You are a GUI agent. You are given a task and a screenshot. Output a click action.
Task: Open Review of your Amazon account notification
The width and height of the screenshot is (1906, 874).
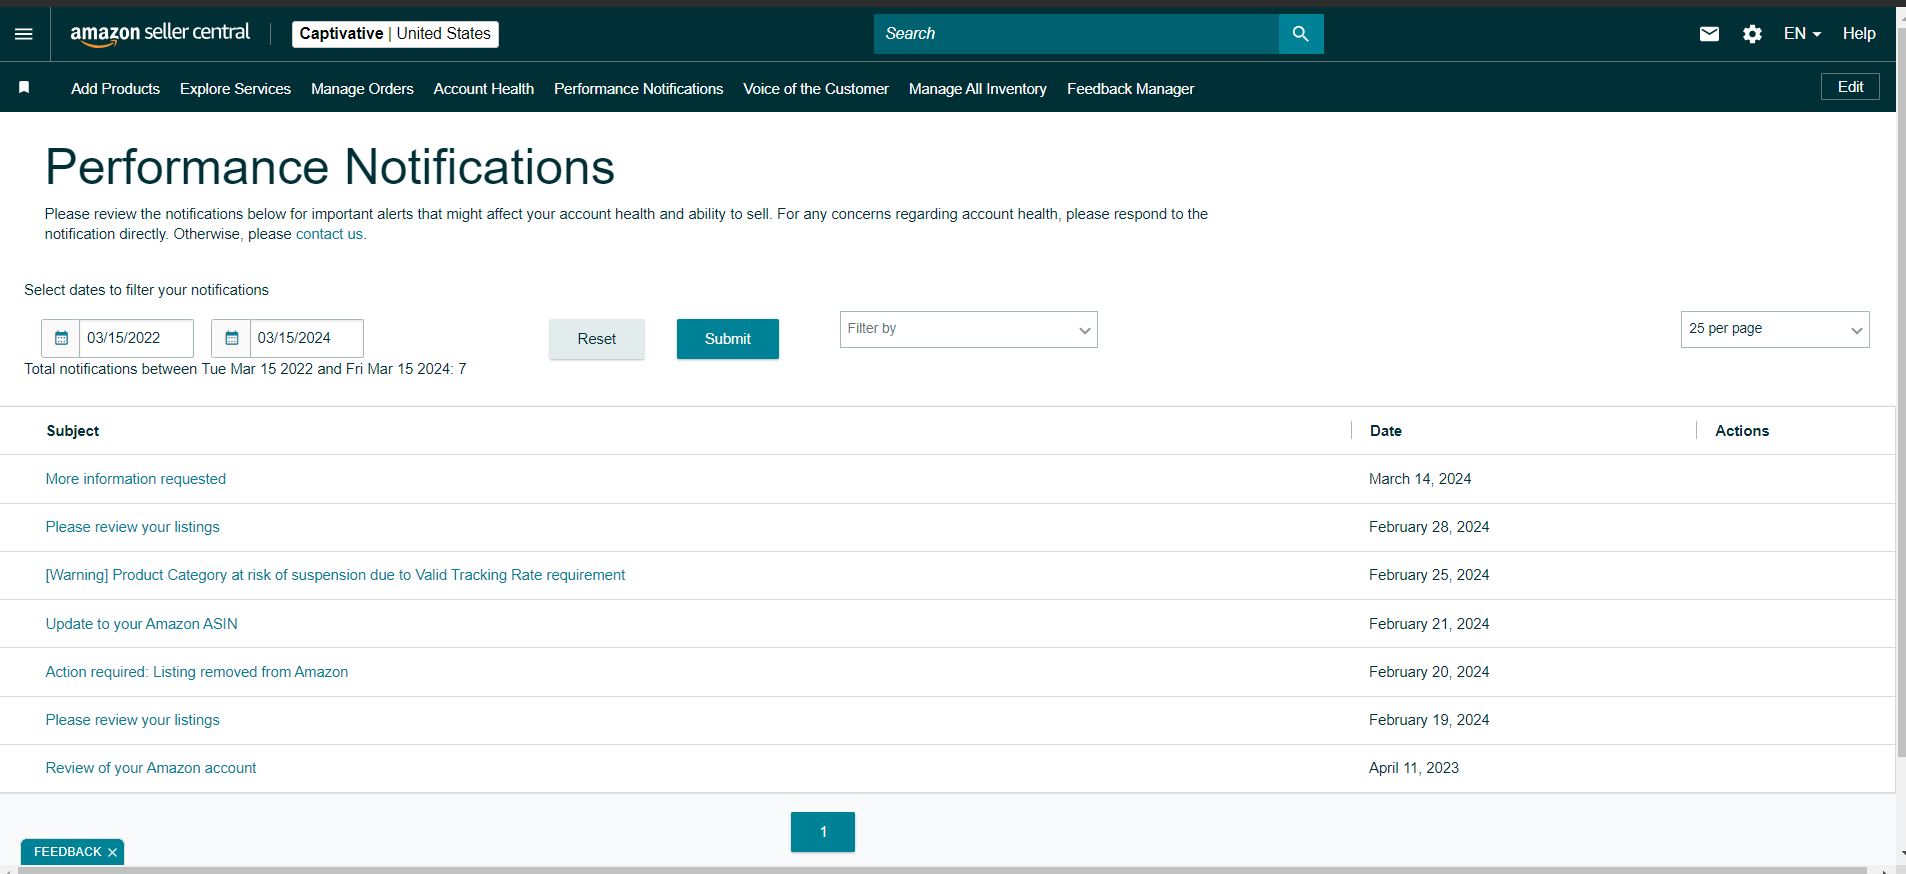(151, 768)
